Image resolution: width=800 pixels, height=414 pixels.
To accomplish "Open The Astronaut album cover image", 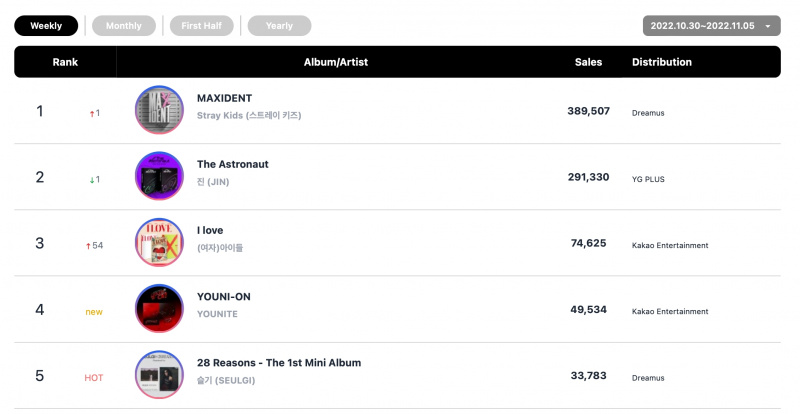I will tap(159, 176).
